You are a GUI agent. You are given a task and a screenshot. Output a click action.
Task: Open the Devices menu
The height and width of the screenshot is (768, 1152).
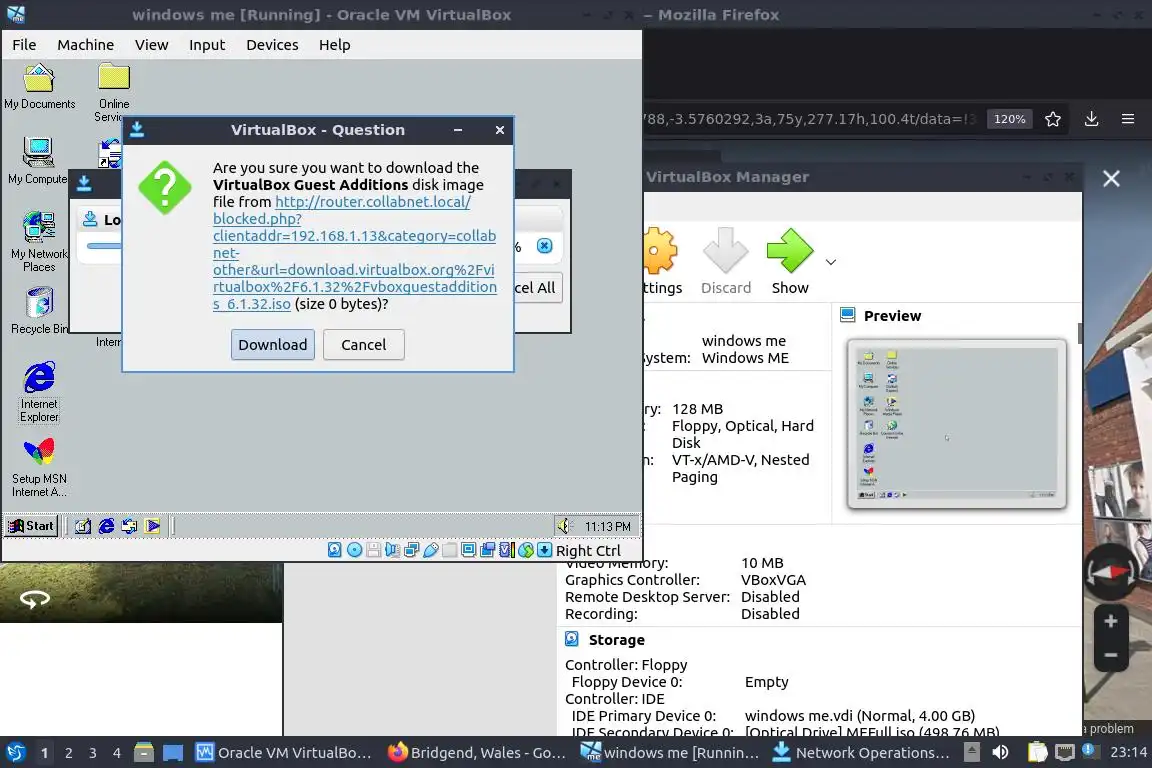coord(272,45)
